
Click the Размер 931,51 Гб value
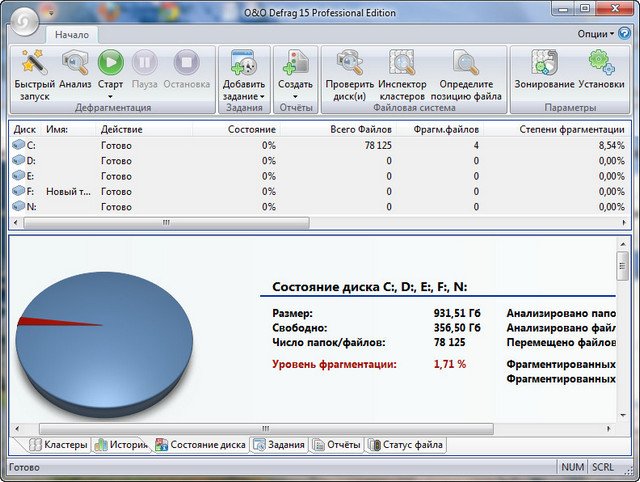coord(457,313)
